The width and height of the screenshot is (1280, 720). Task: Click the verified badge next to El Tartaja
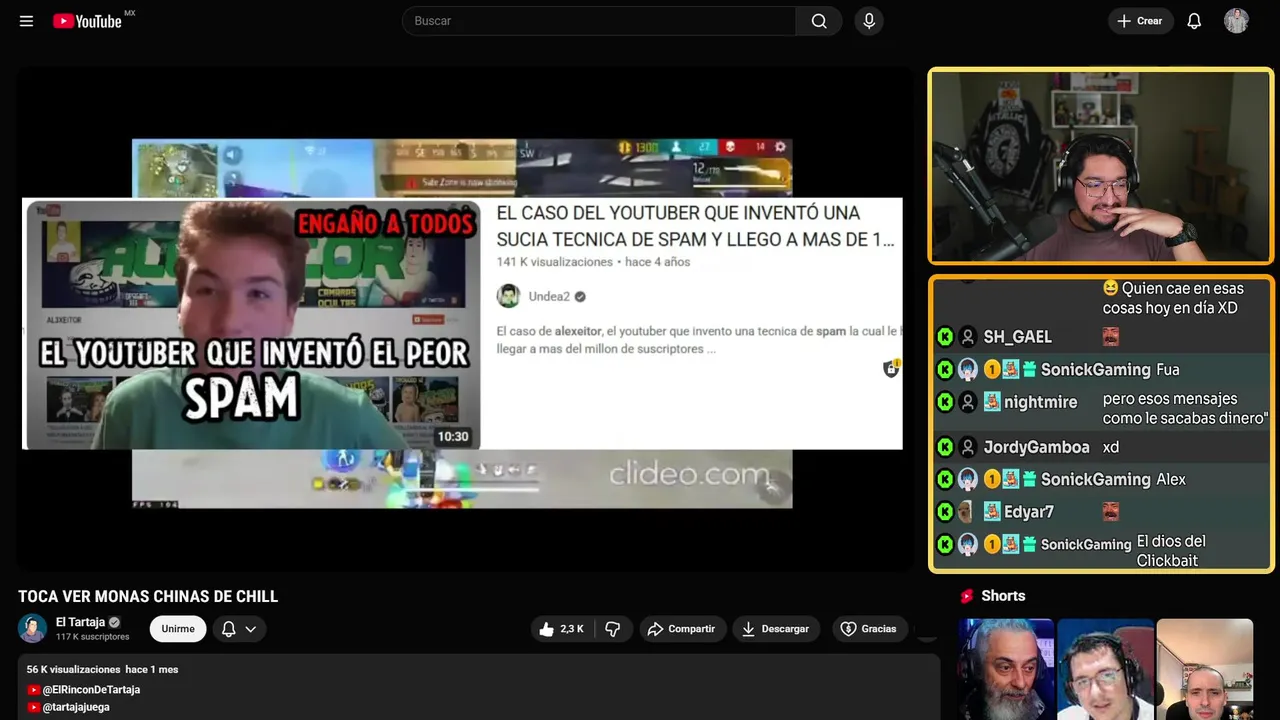(114, 622)
